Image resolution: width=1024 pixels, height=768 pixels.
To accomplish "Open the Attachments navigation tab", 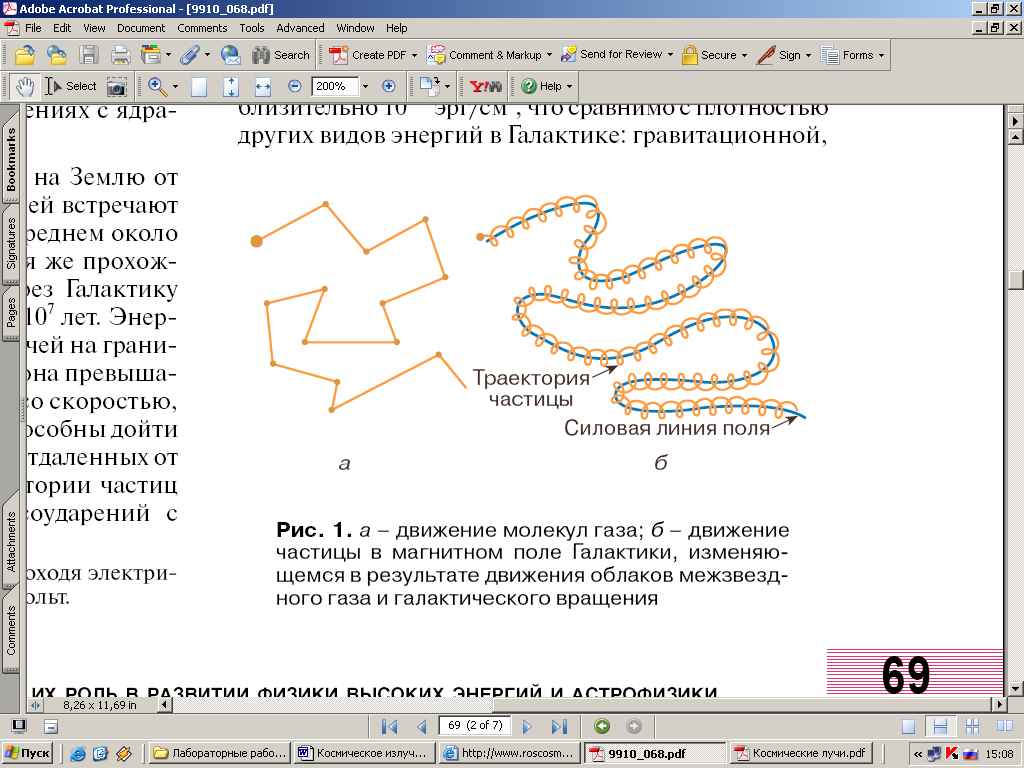I will (x=10, y=541).
